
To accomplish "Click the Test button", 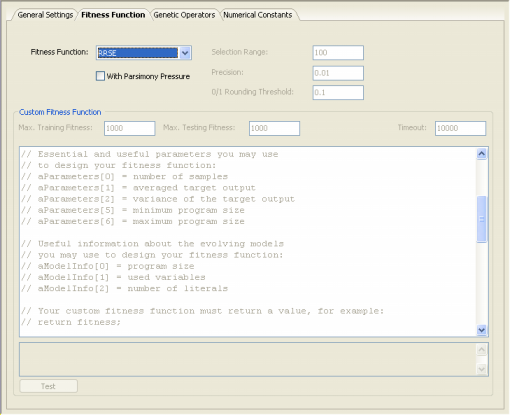I will [49, 386].
